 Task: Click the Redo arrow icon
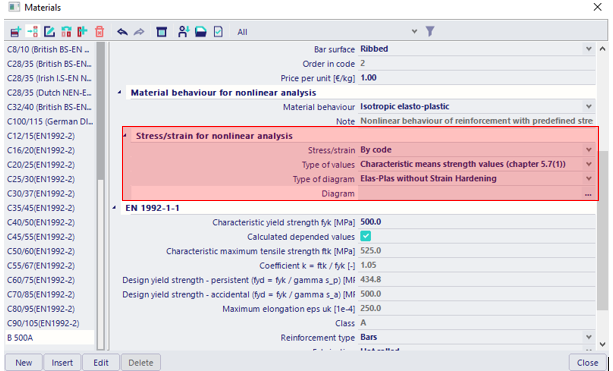click(x=139, y=32)
